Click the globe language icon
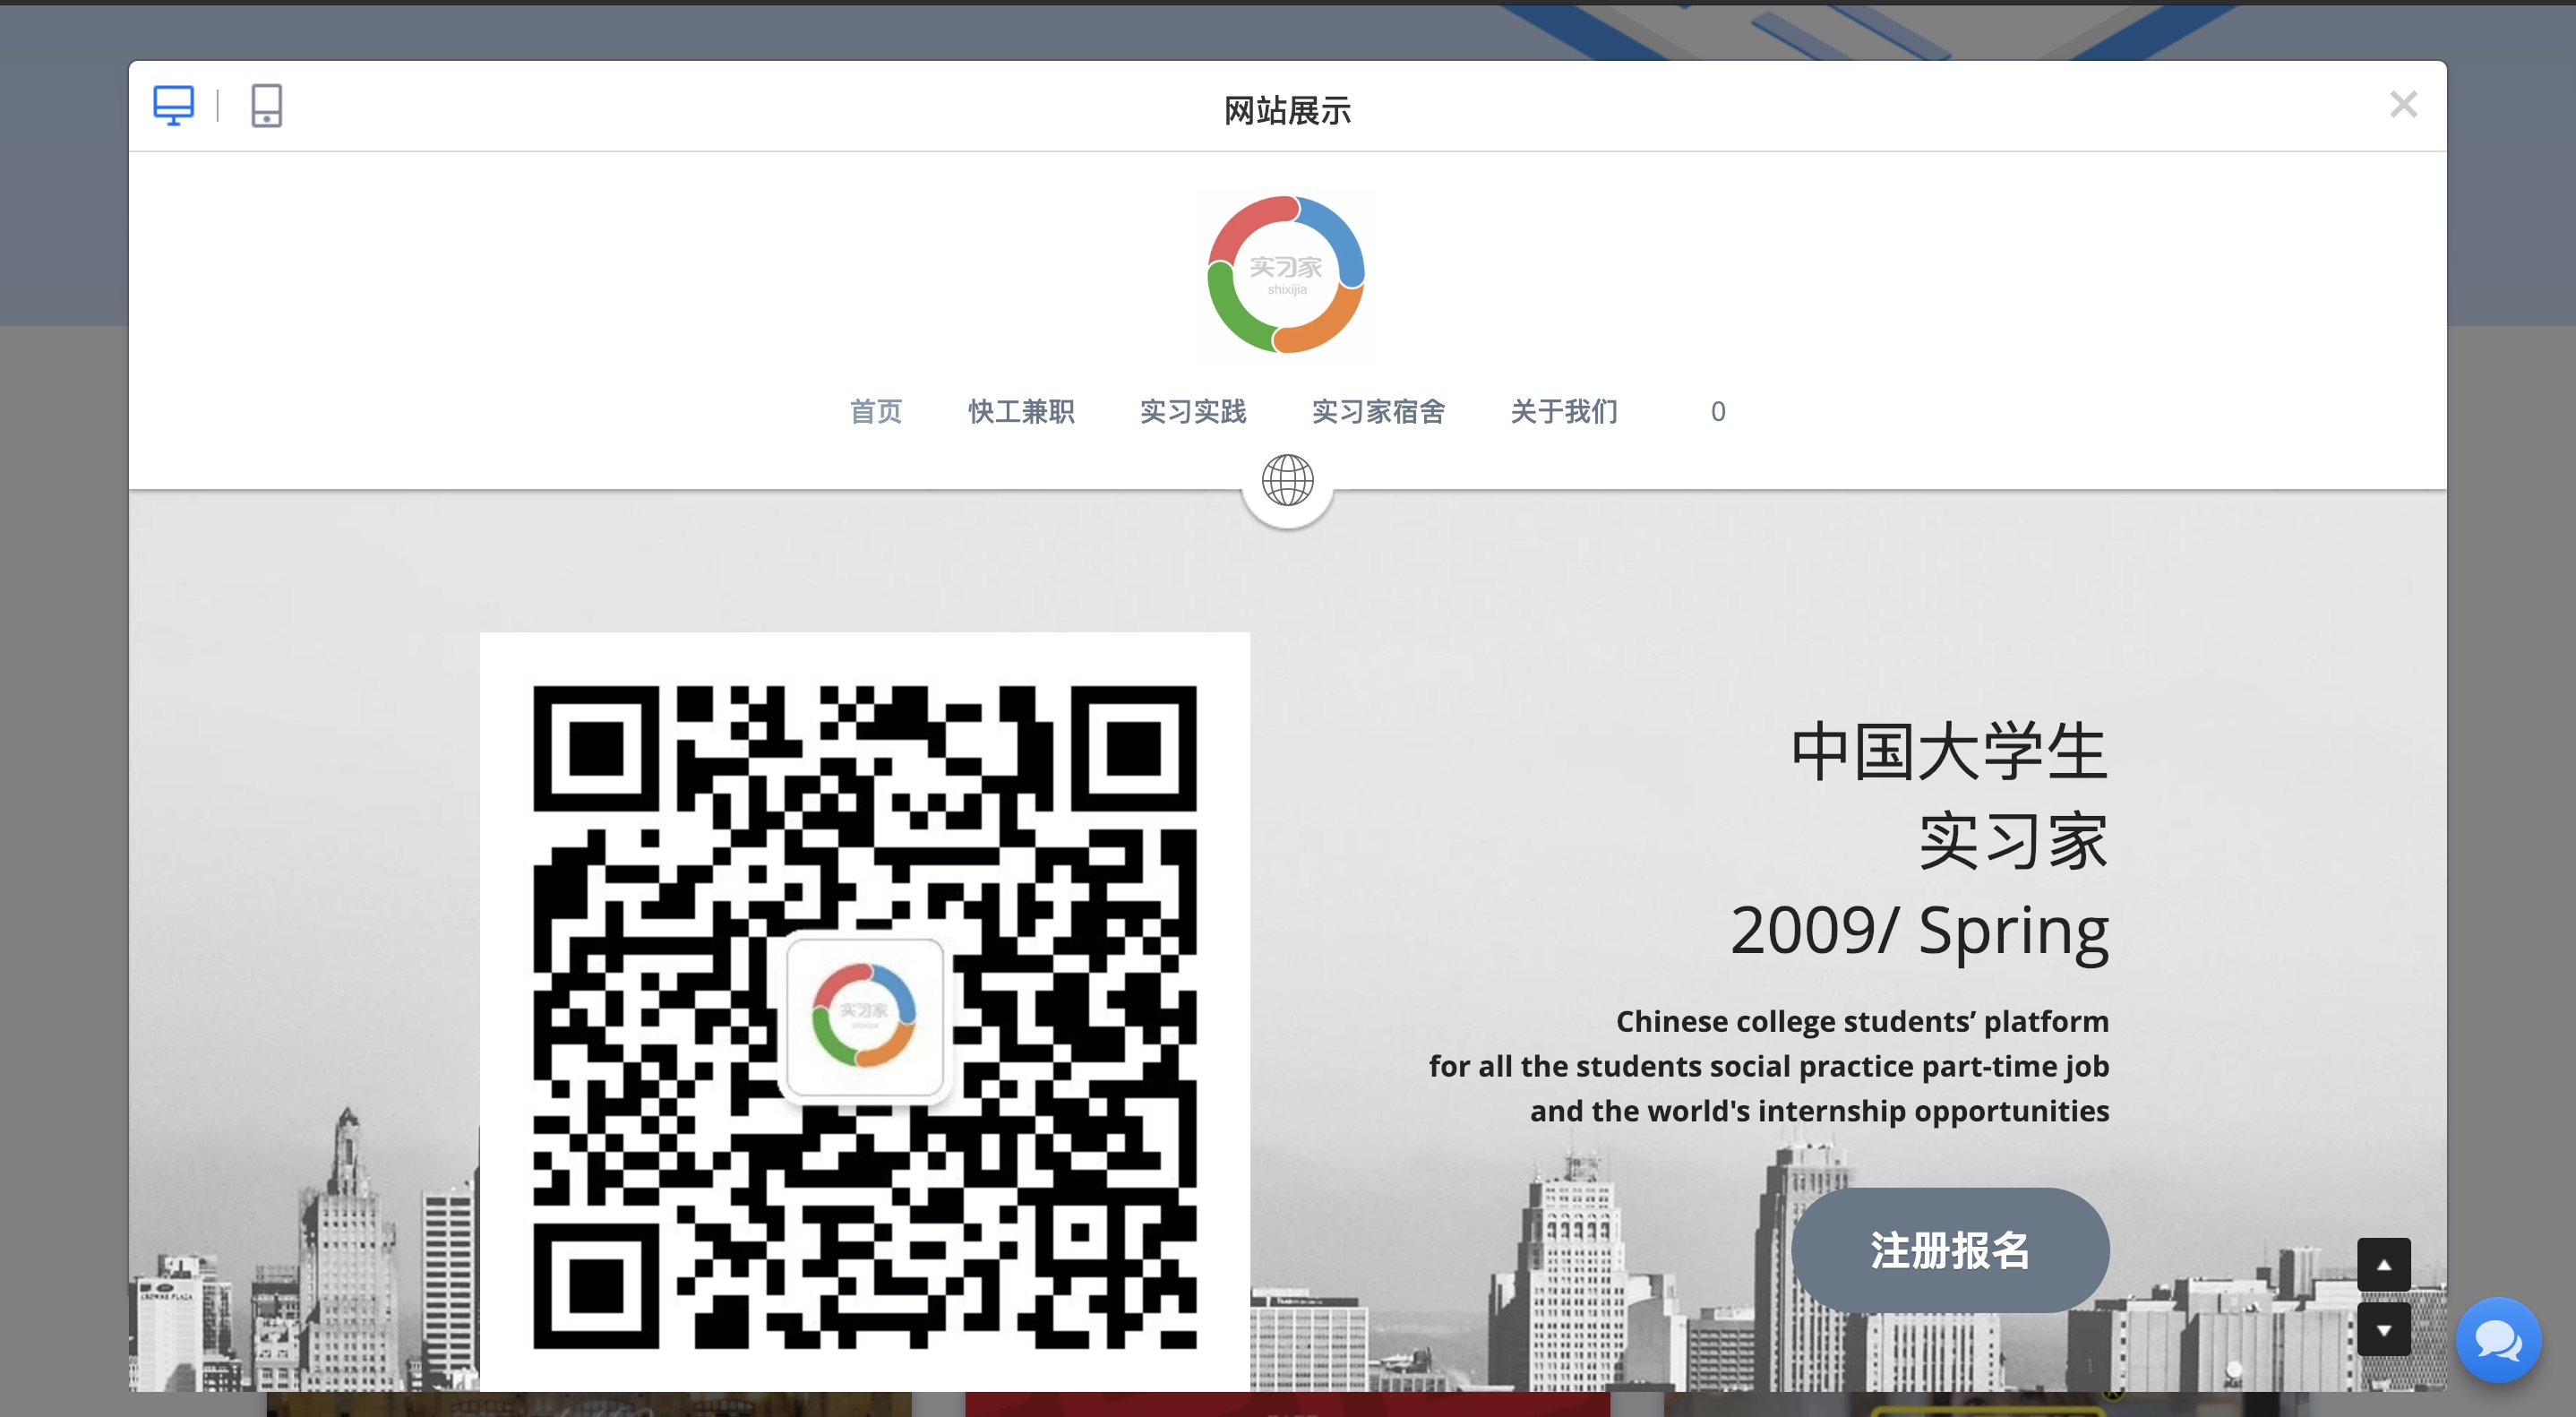The image size is (2576, 1417). tap(1287, 481)
